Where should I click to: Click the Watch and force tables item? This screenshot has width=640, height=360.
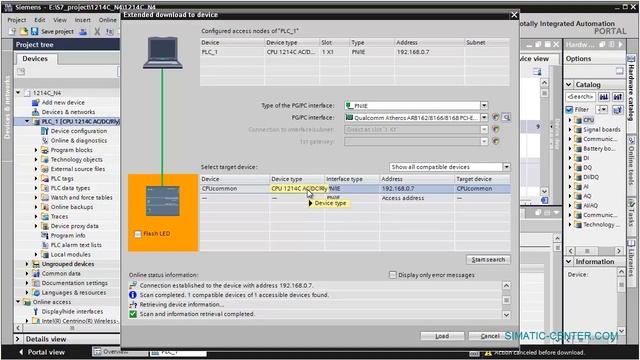click(81, 198)
